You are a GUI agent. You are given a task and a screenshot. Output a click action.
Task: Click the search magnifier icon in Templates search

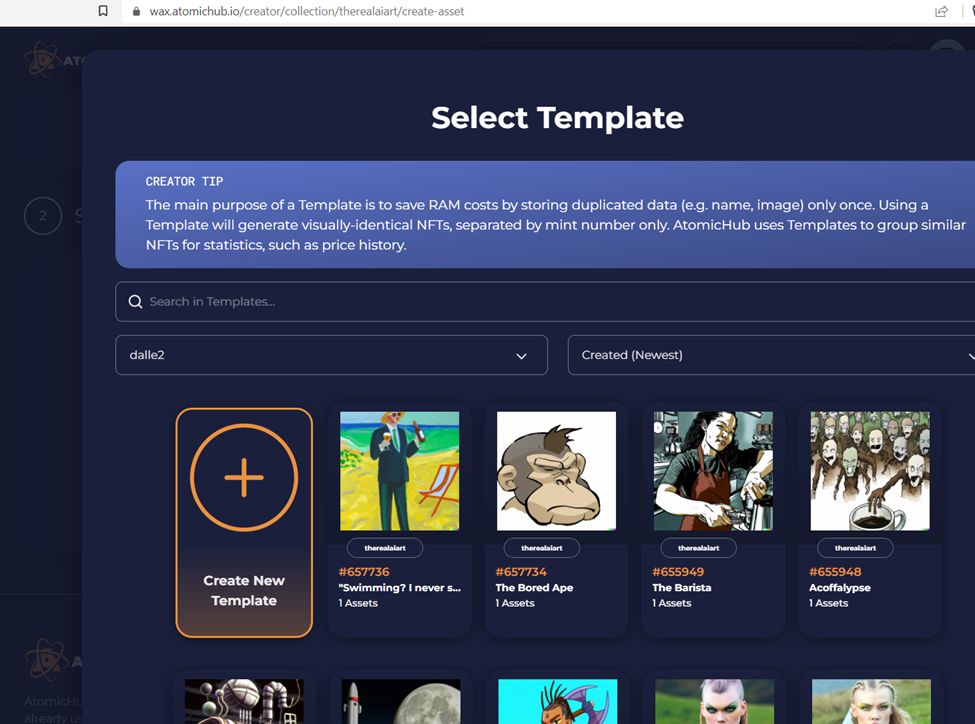tap(135, 302)
